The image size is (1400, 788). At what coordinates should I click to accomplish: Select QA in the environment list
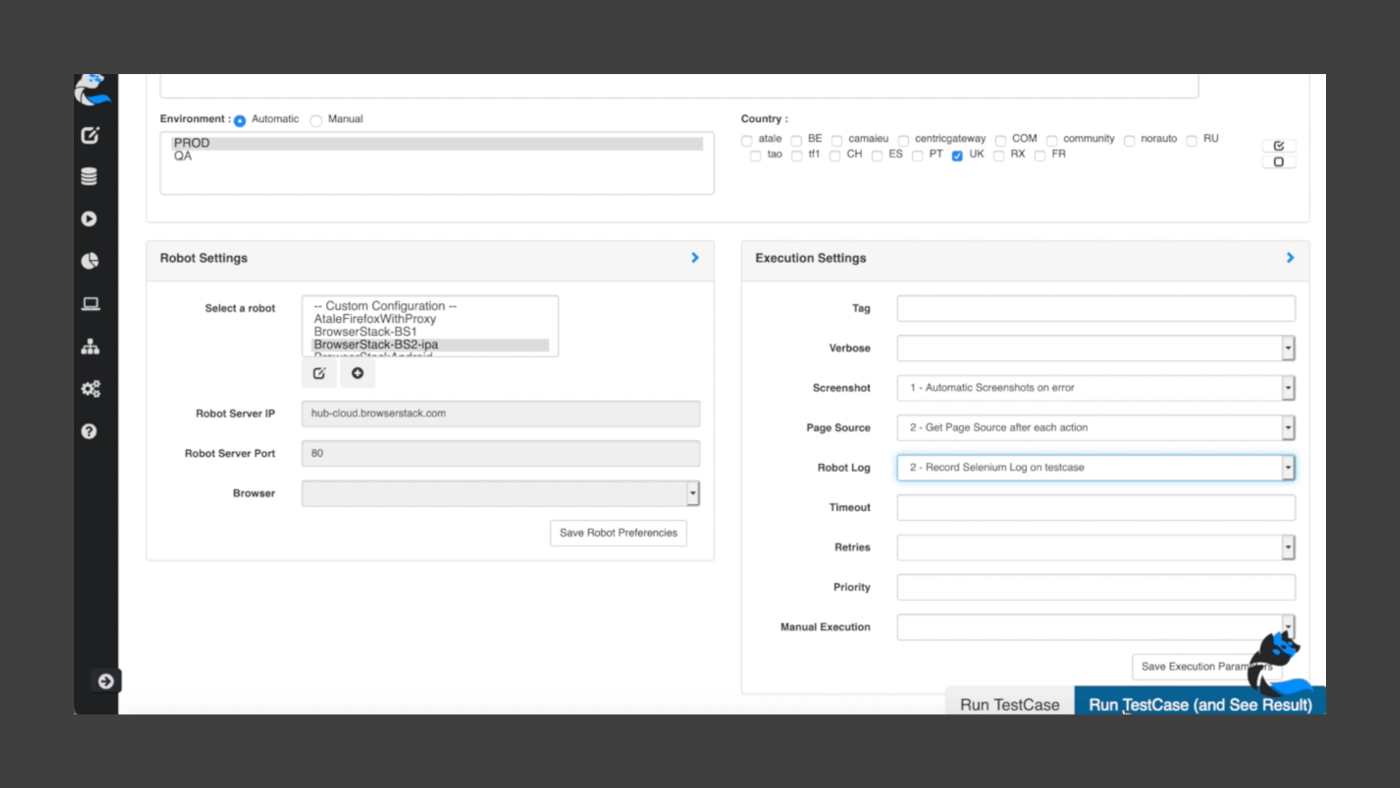point(437,156)
